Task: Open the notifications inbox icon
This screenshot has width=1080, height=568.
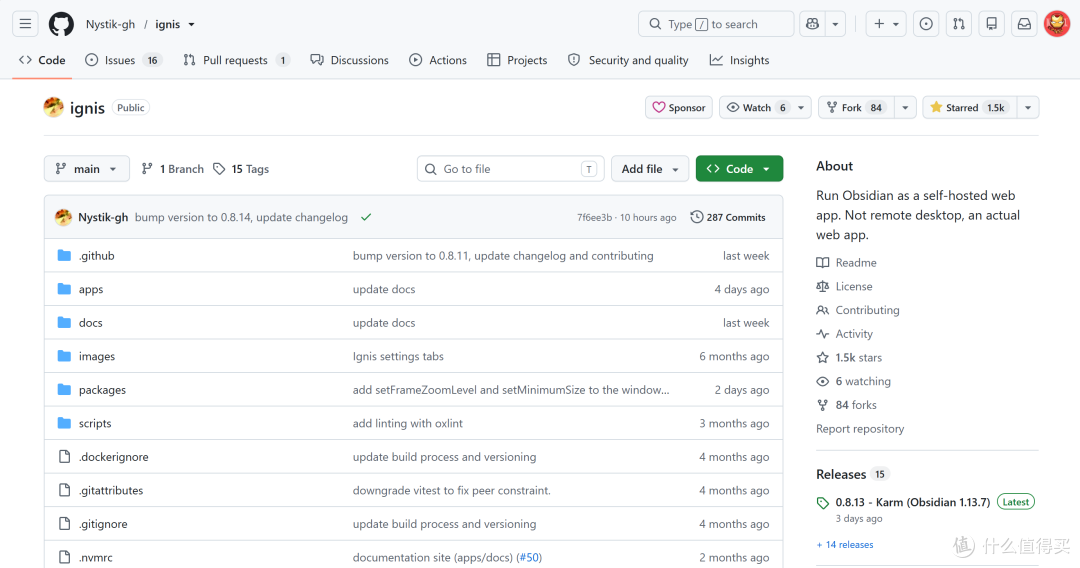Action: click(x=1024, y=24)
